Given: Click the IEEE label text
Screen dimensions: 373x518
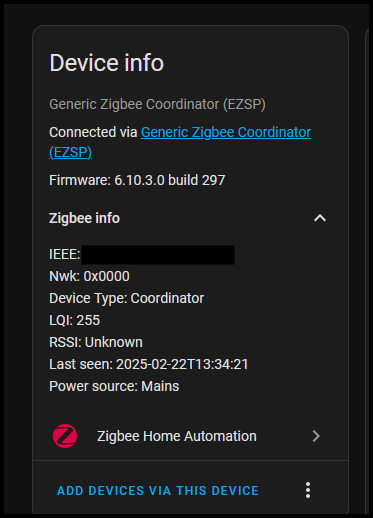Looking at the screenshot, I should (65, 255).
